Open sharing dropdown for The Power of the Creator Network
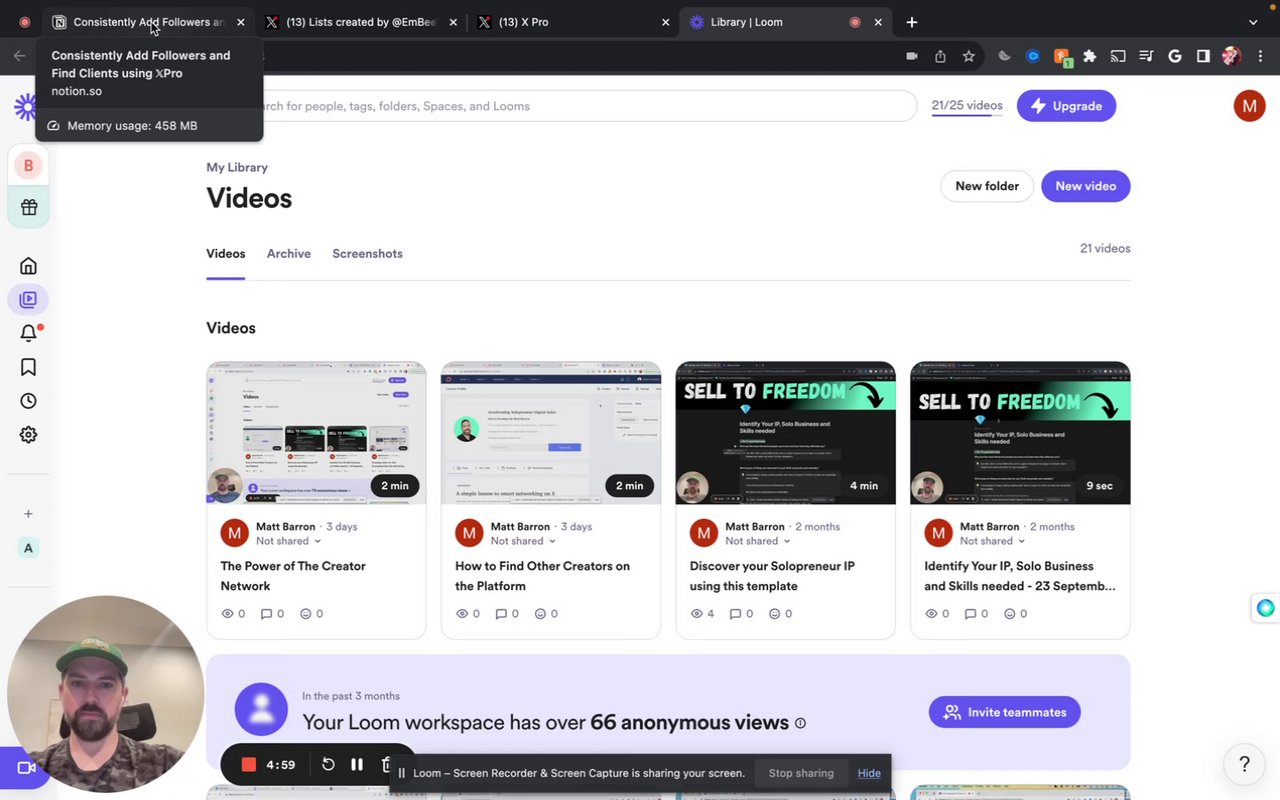This screenshot has width=1280, height=800. tap(288, 541)
